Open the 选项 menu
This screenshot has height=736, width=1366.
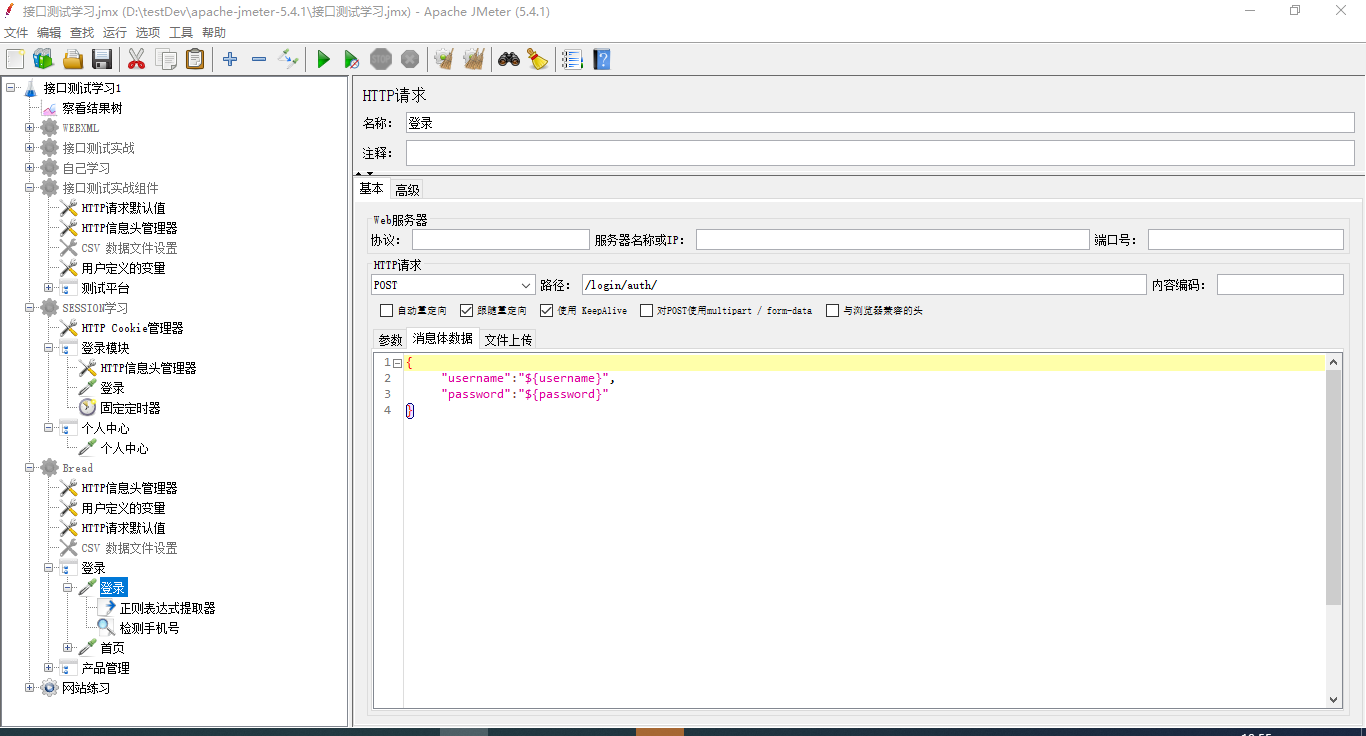click(x=148, y=33)
